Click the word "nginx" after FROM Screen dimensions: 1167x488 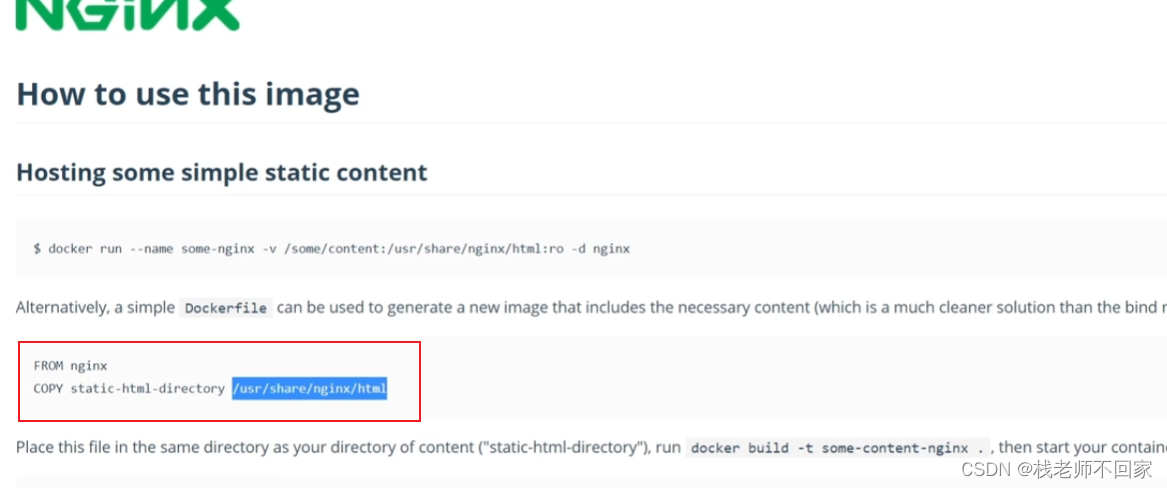(x=89, y=366)
